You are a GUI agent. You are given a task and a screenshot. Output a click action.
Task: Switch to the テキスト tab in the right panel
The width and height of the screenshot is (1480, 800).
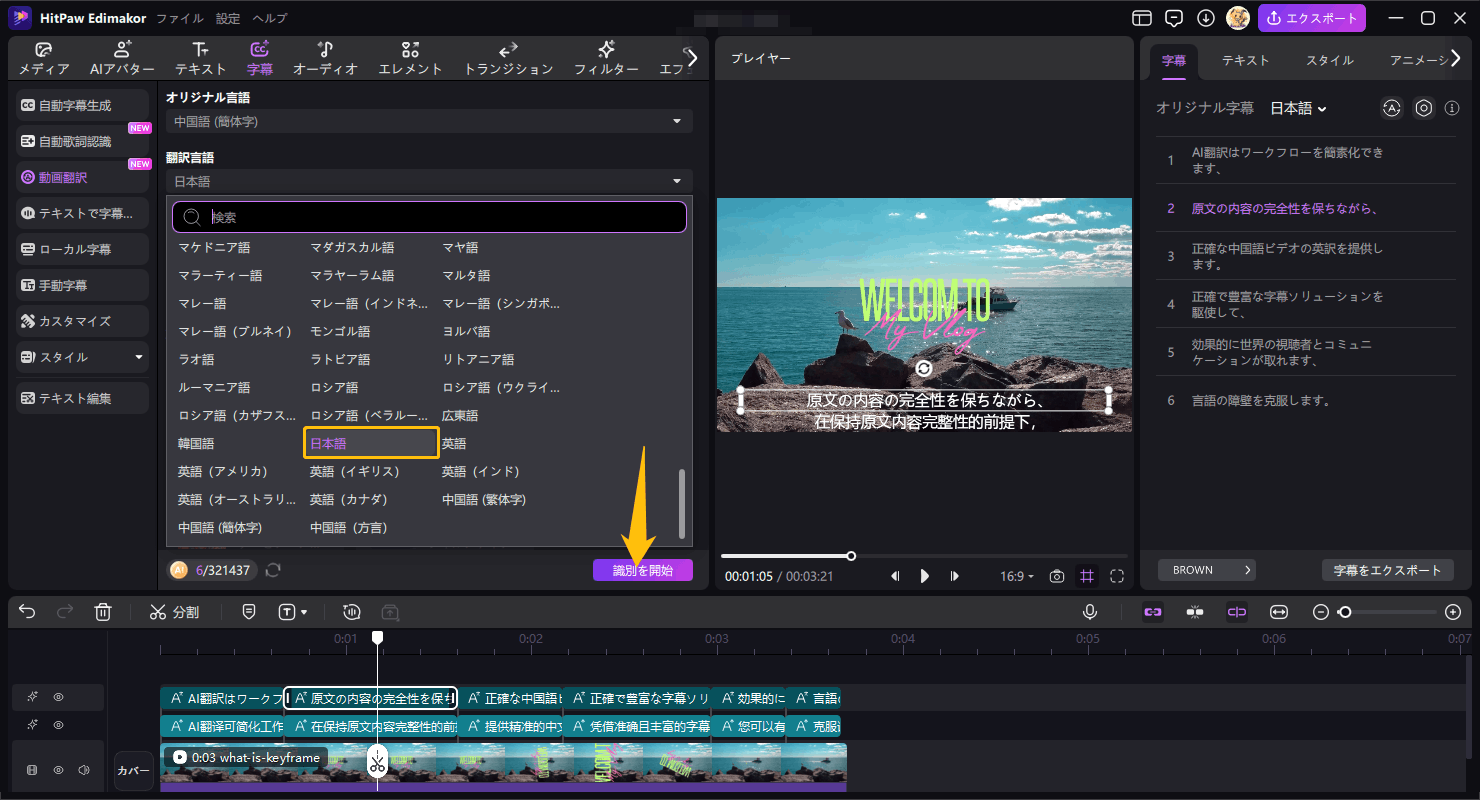1243,60
